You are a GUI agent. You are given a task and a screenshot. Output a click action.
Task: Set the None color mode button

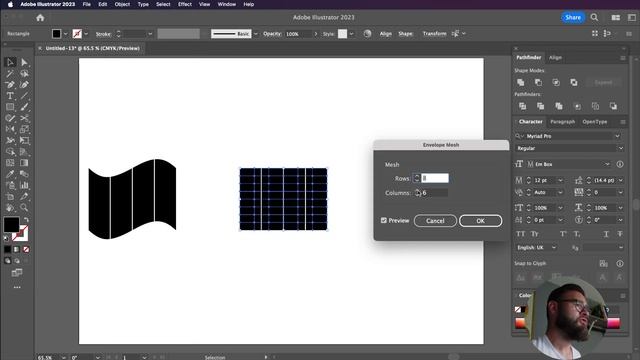click(x=26, y=249)
